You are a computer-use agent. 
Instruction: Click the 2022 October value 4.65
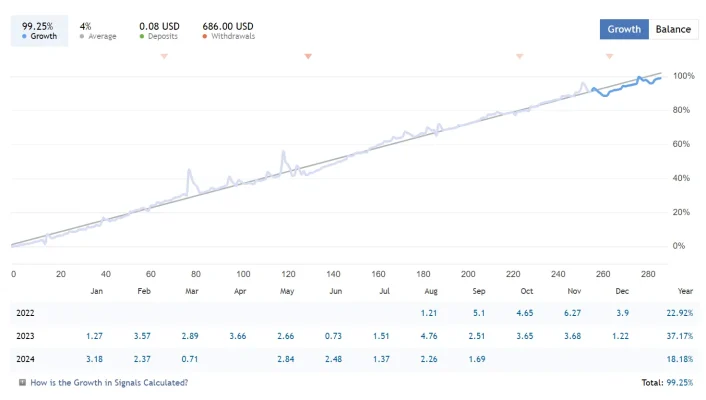click(x=525, y=313)
